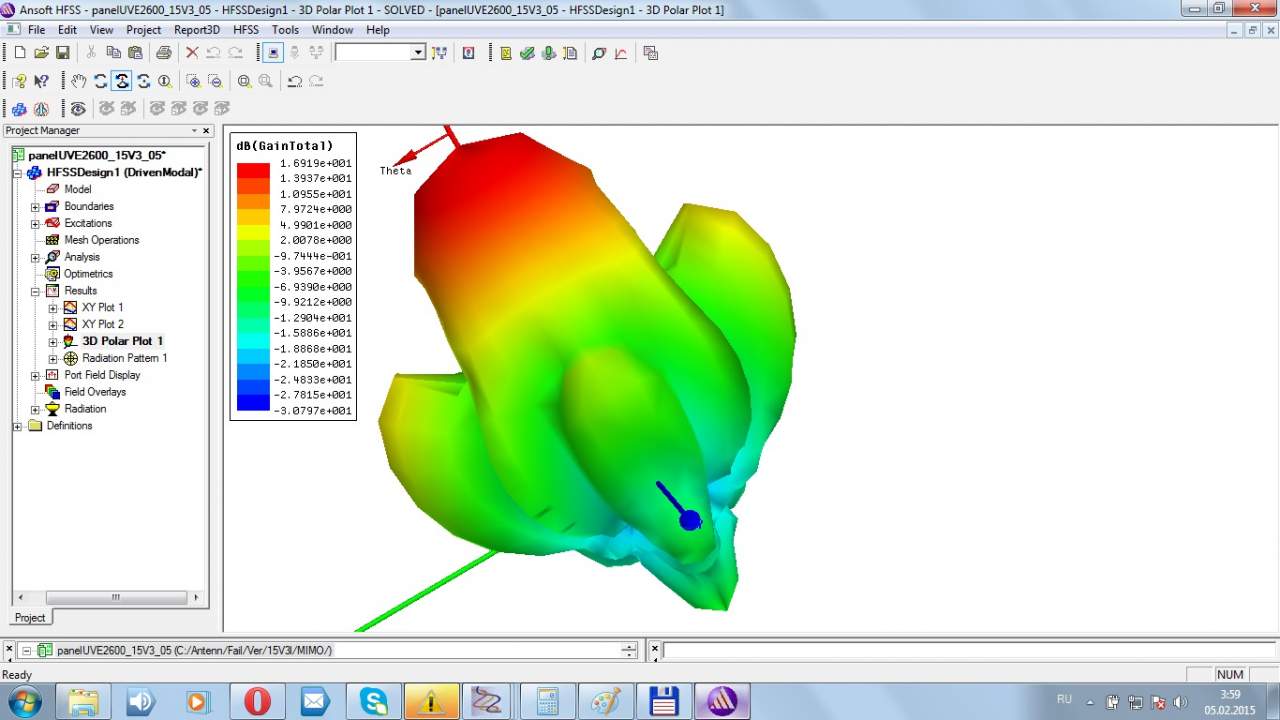Toggle the highlighted selection mode toolbar button
This screenshot has width=1280, height=720.
272,52
